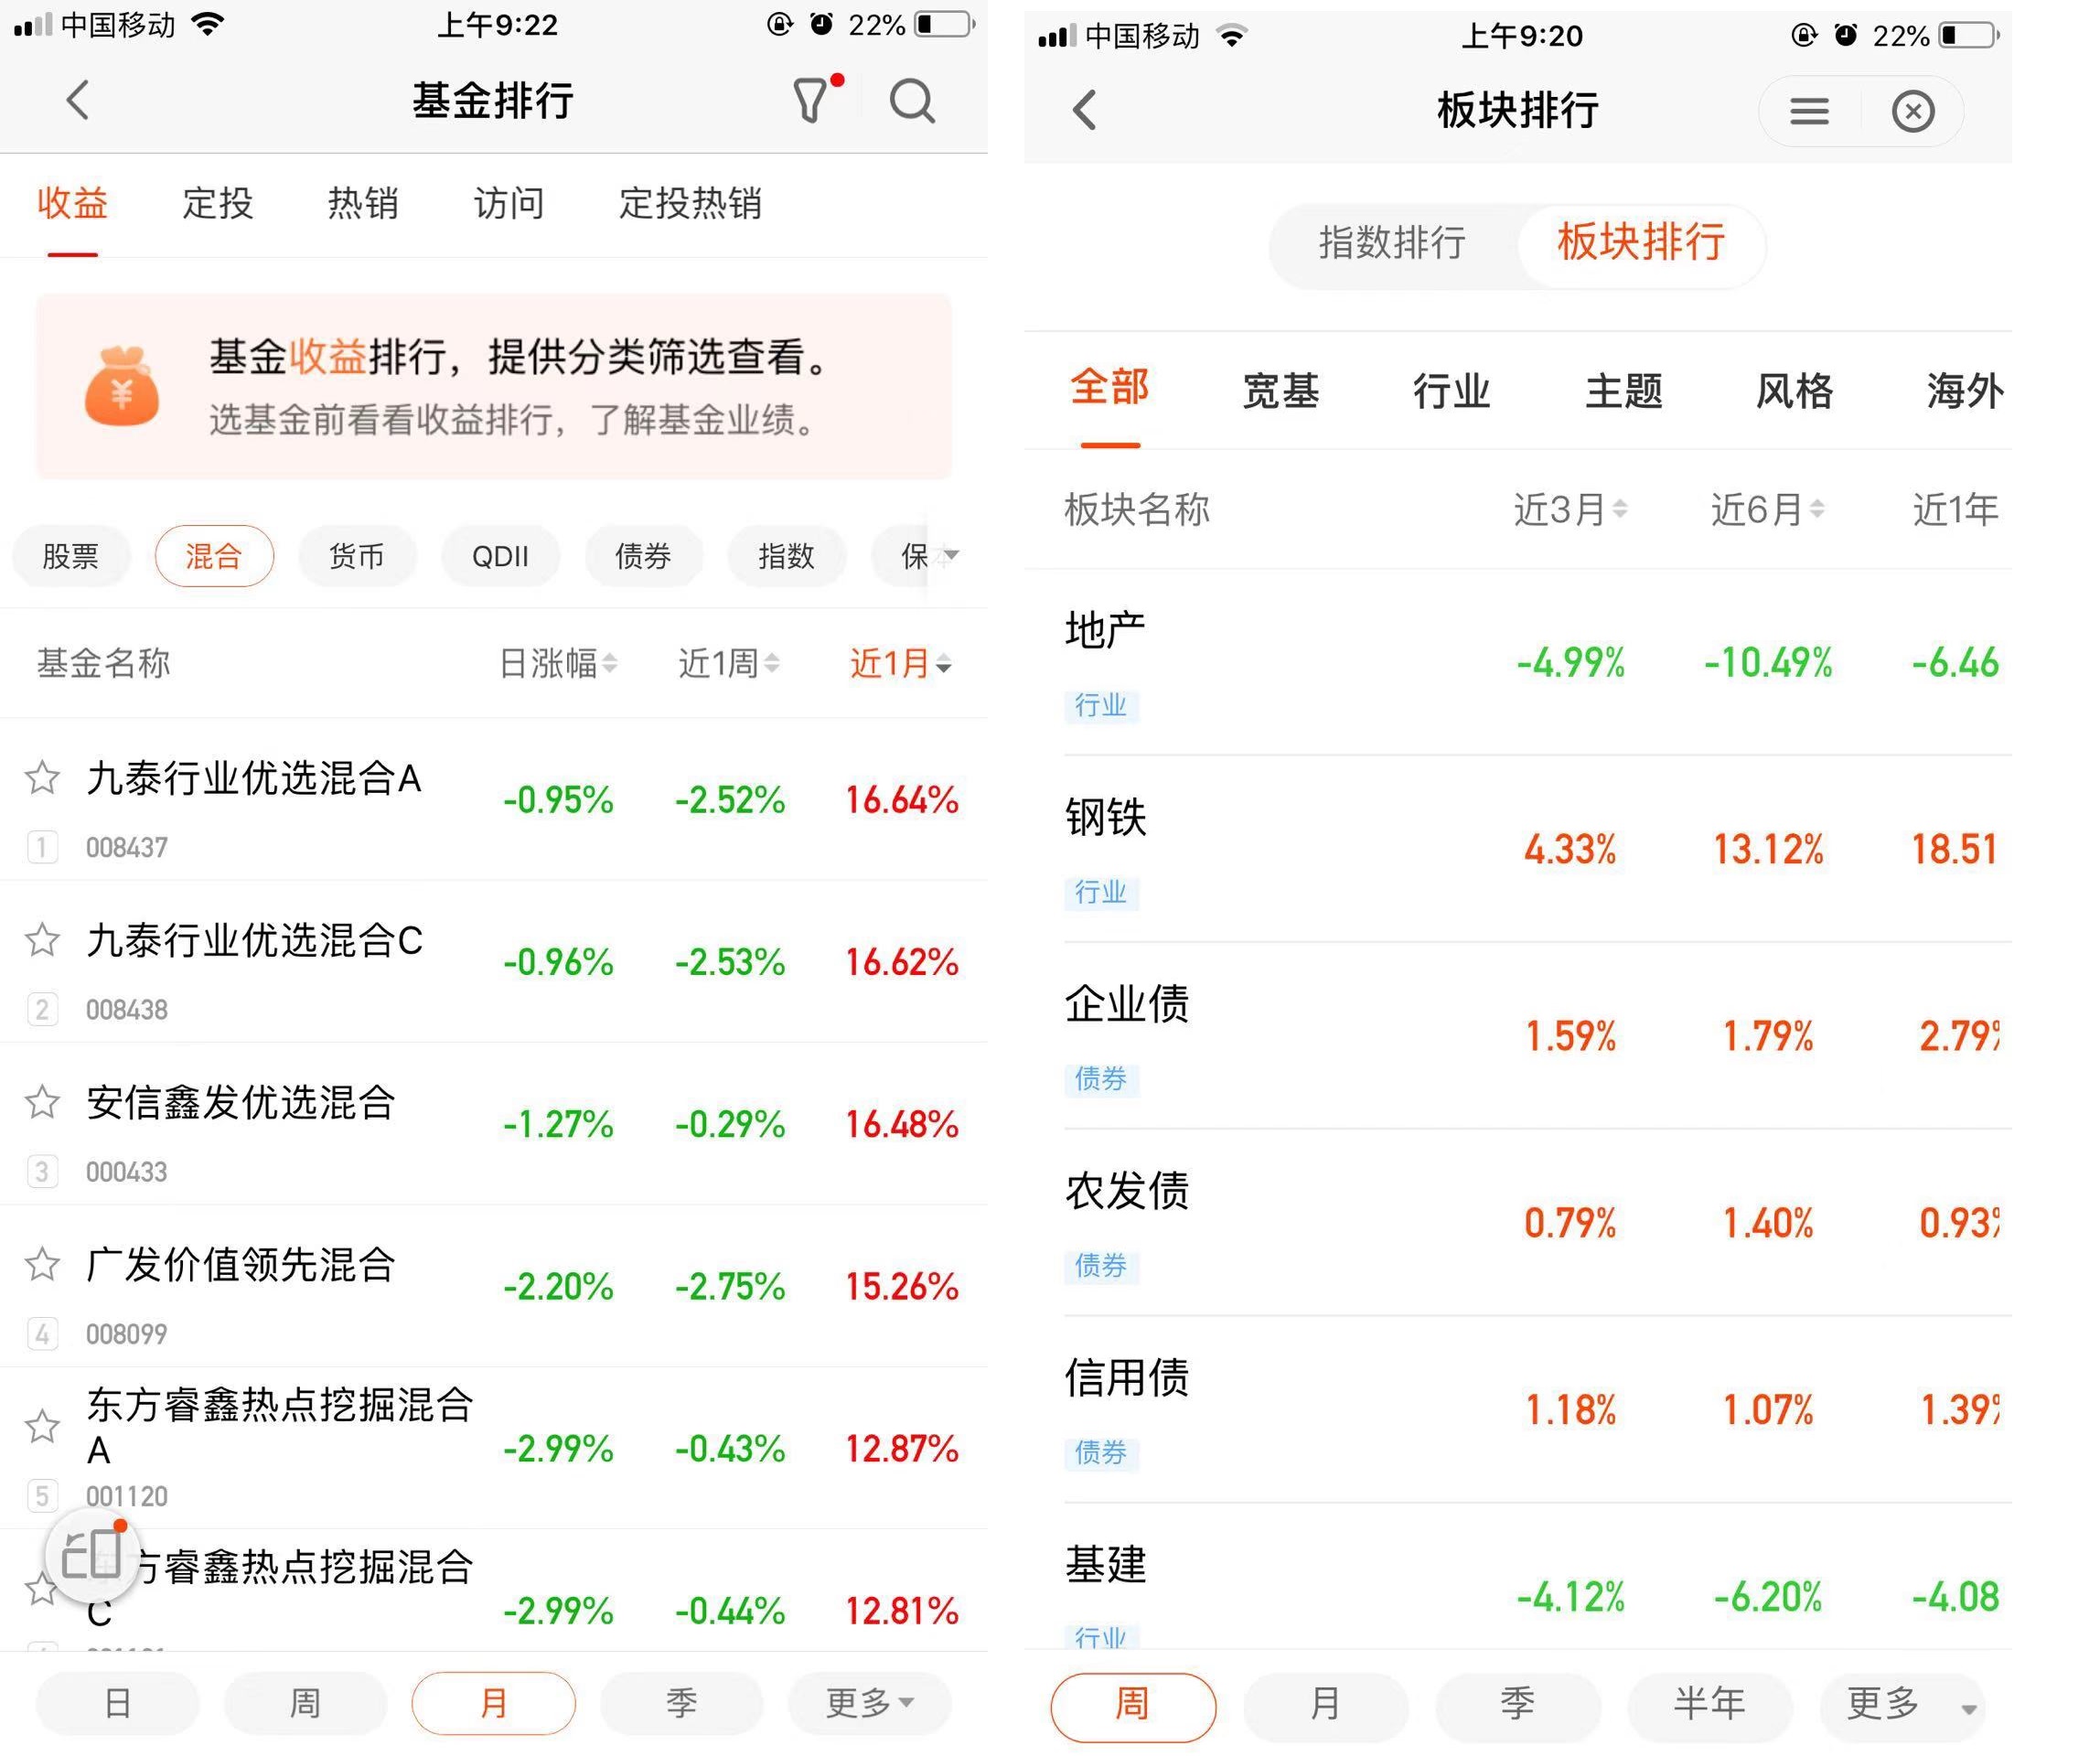2100x1756 pixels.
Task: Sort sectors by 近3月 column
Action: (1569, 510)
